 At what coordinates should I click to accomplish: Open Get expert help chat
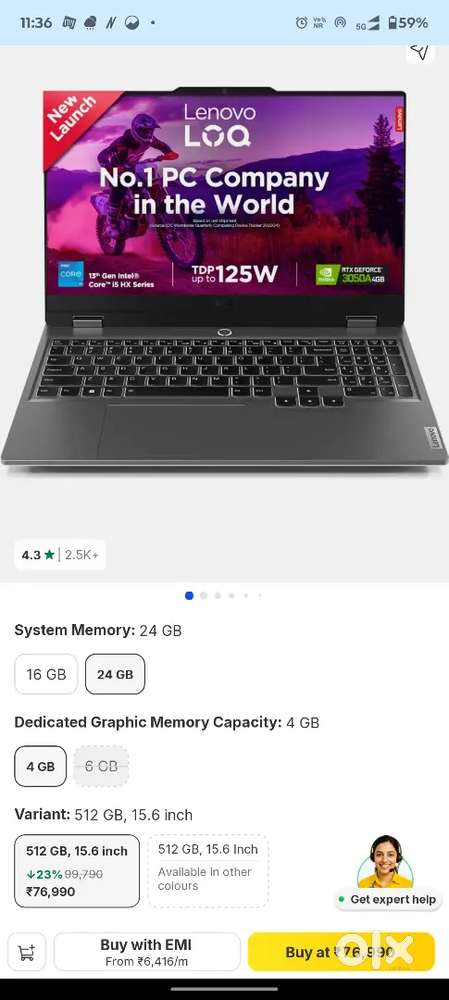pyautogui.click(x=388, y=899)
